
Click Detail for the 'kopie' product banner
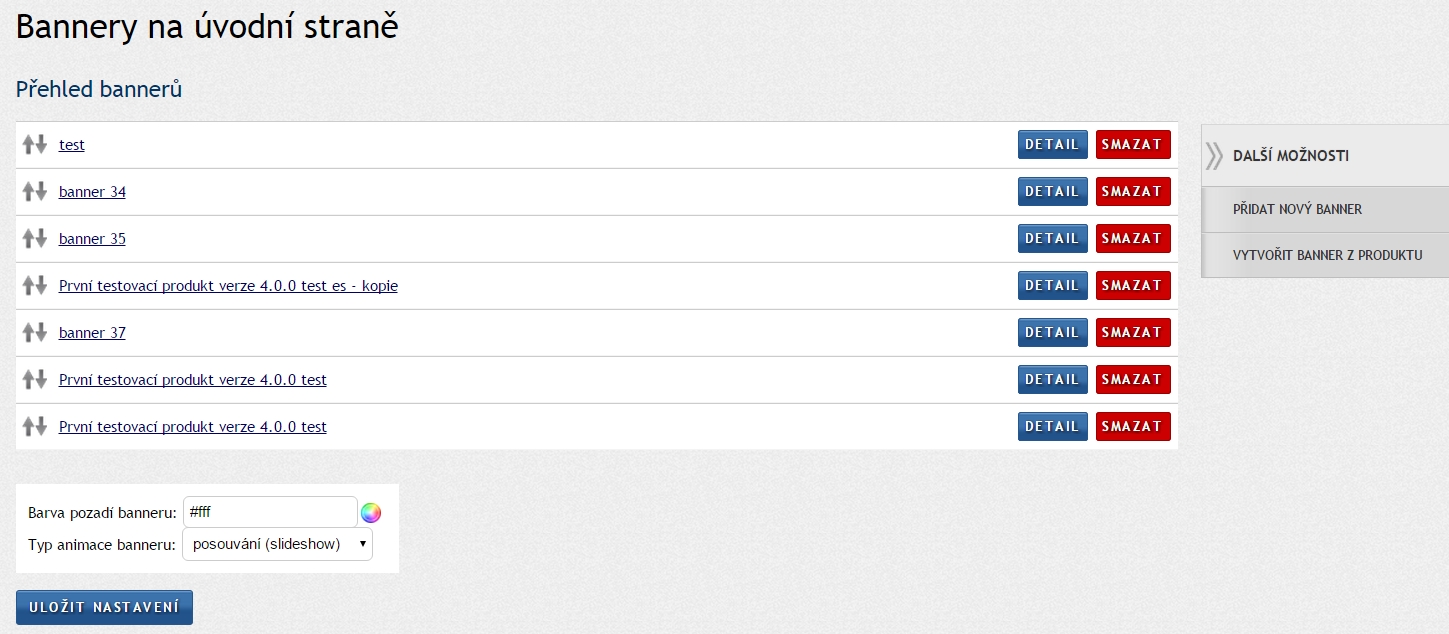pos(1052,285)
